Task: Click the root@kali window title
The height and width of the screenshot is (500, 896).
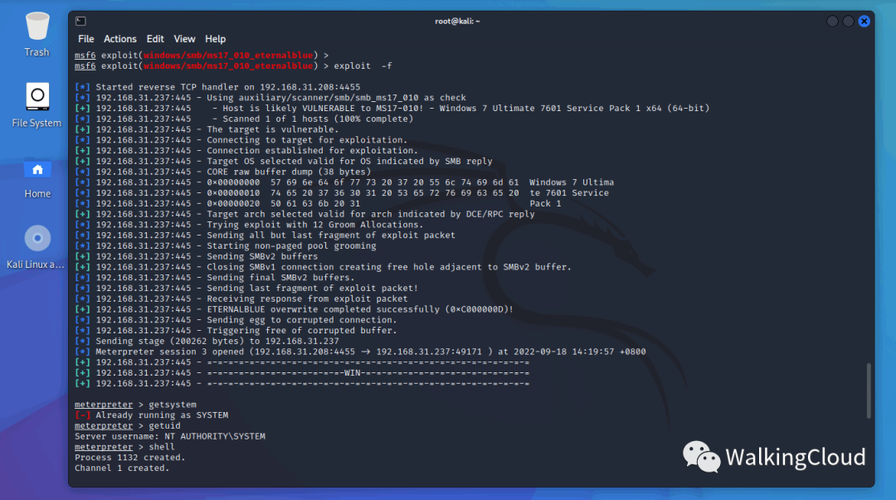Action: pyautogui.click(x=457, y=21)
